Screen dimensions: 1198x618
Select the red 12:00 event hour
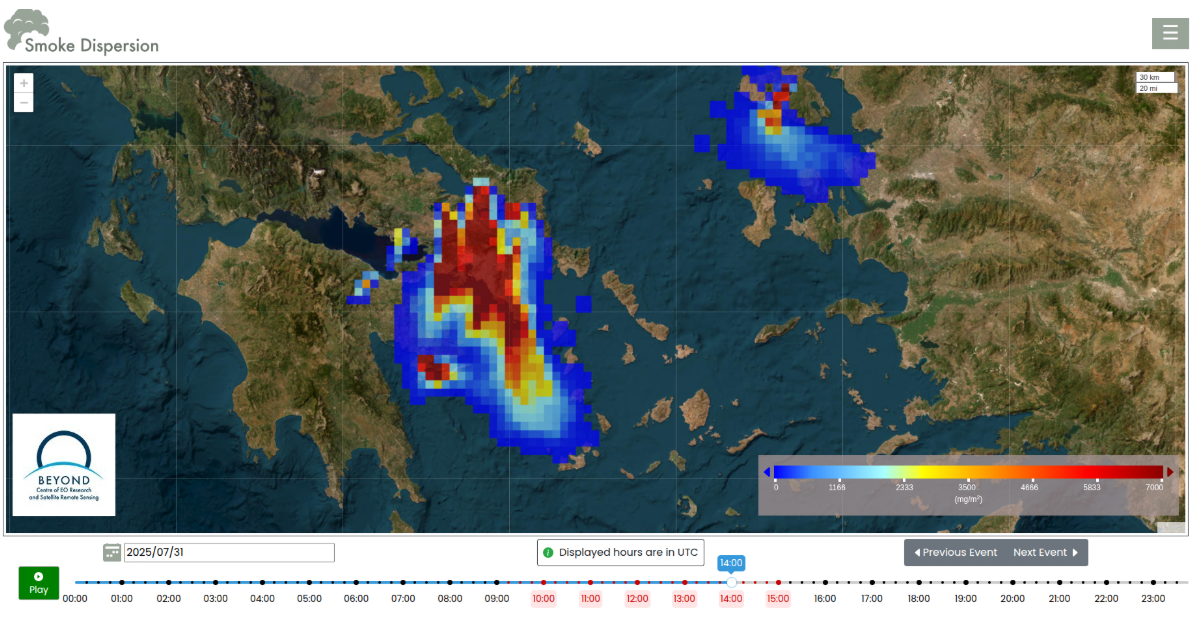coord(637,598)
